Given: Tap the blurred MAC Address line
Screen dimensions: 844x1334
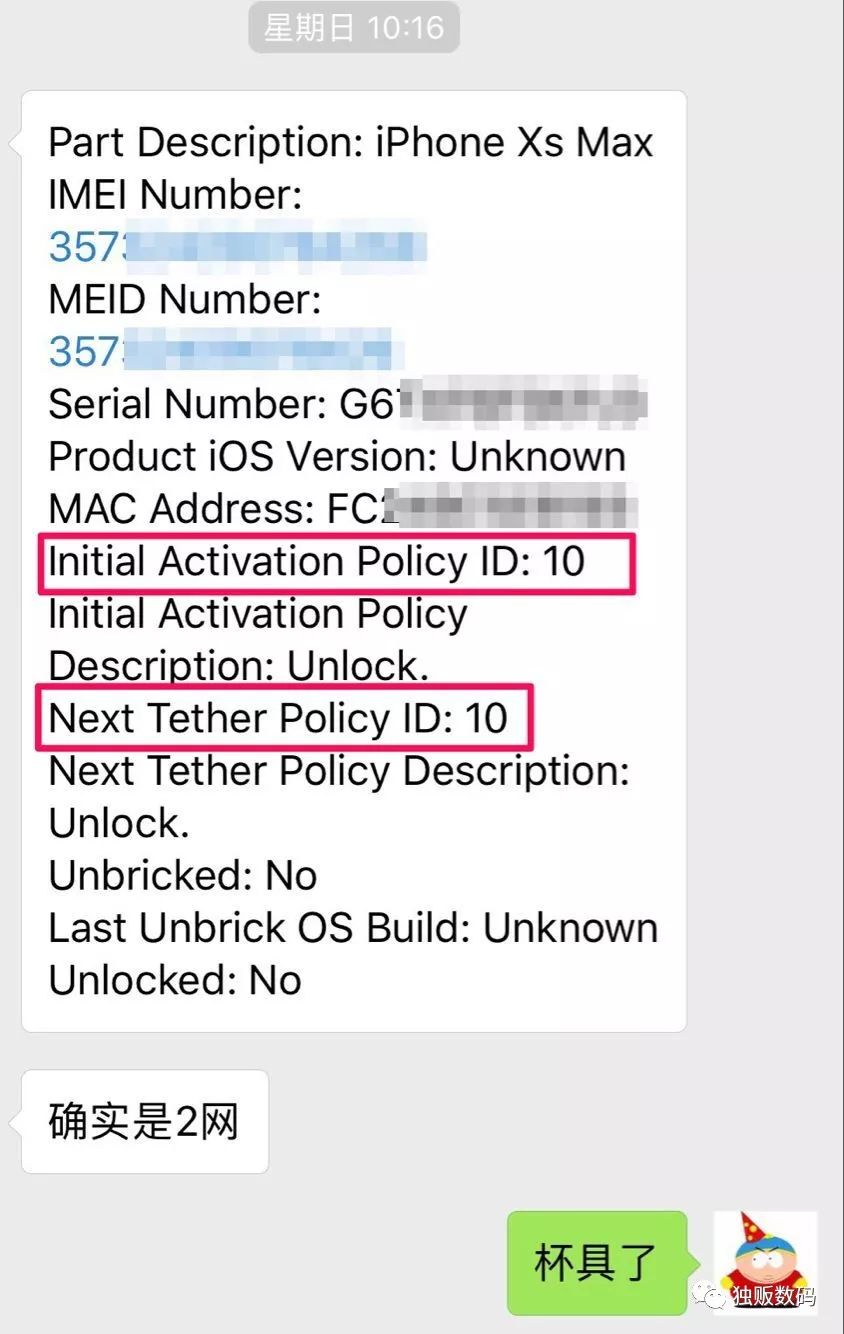Looking at the screenshot, I should pyautogui.click(x=343, y=508).
